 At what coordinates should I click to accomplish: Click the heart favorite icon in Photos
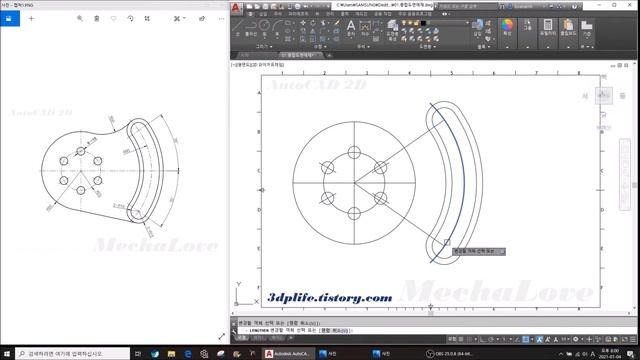113,18
